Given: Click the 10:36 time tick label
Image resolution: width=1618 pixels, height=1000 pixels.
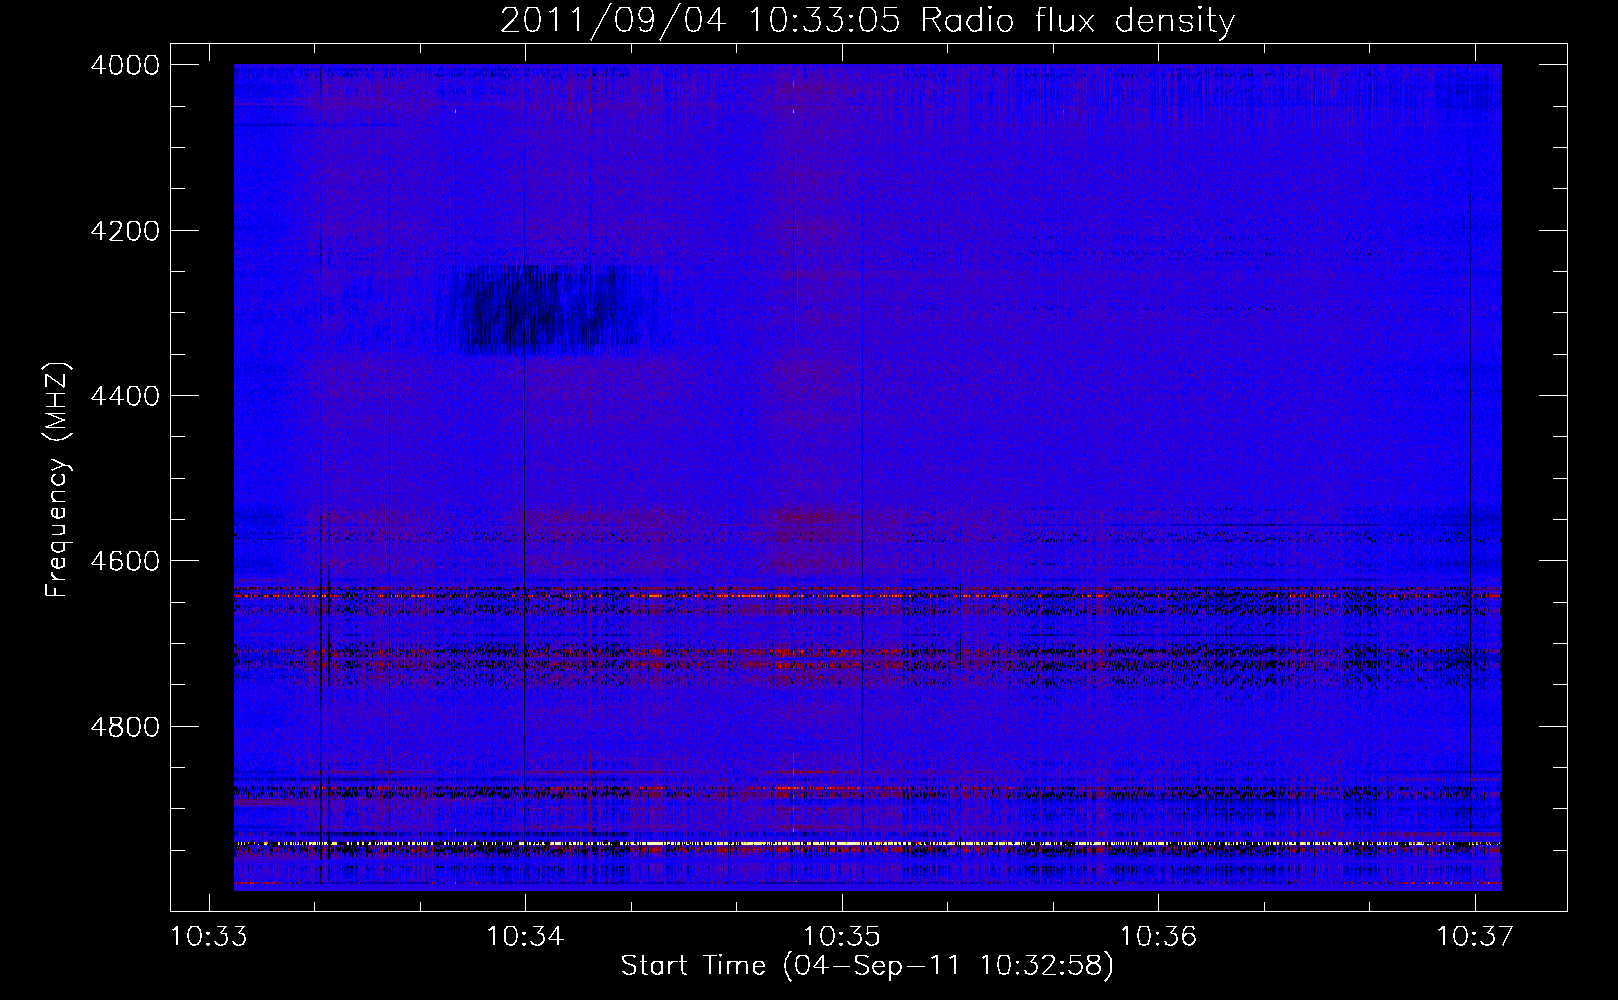Looking at the screenshot, I should pos(1158,937).
